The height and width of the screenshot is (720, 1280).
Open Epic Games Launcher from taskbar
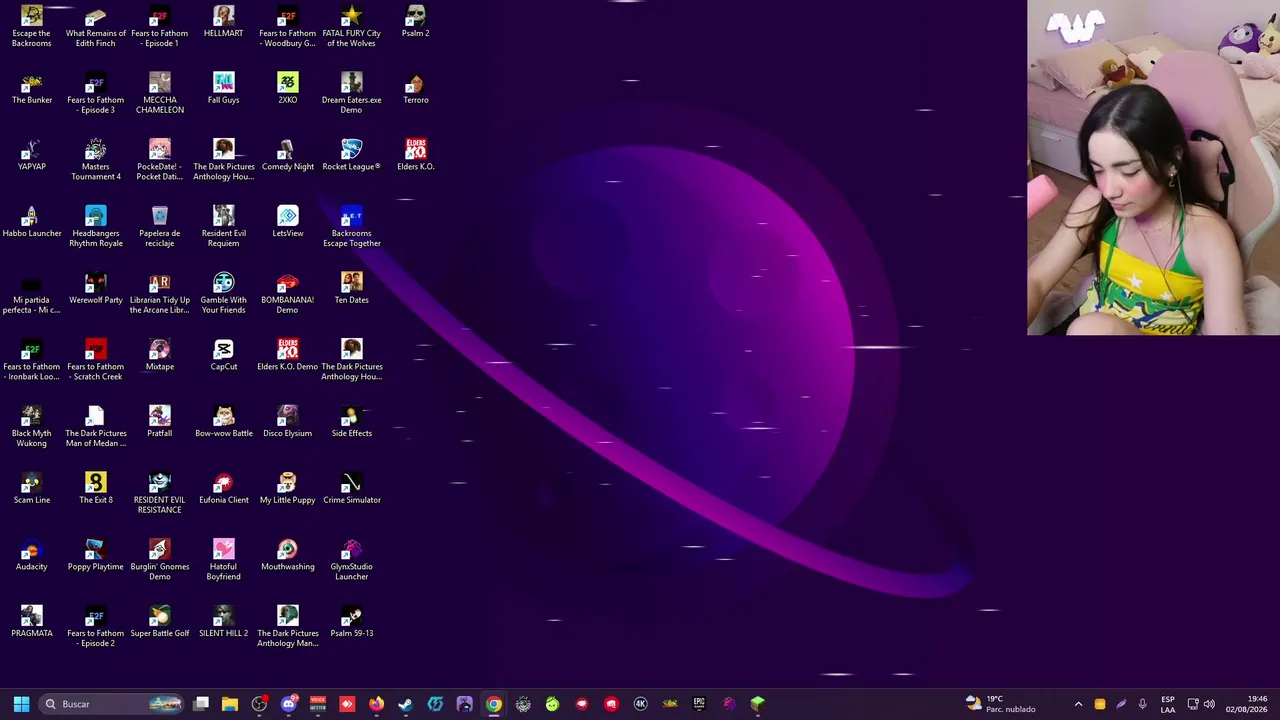(699, 704)
